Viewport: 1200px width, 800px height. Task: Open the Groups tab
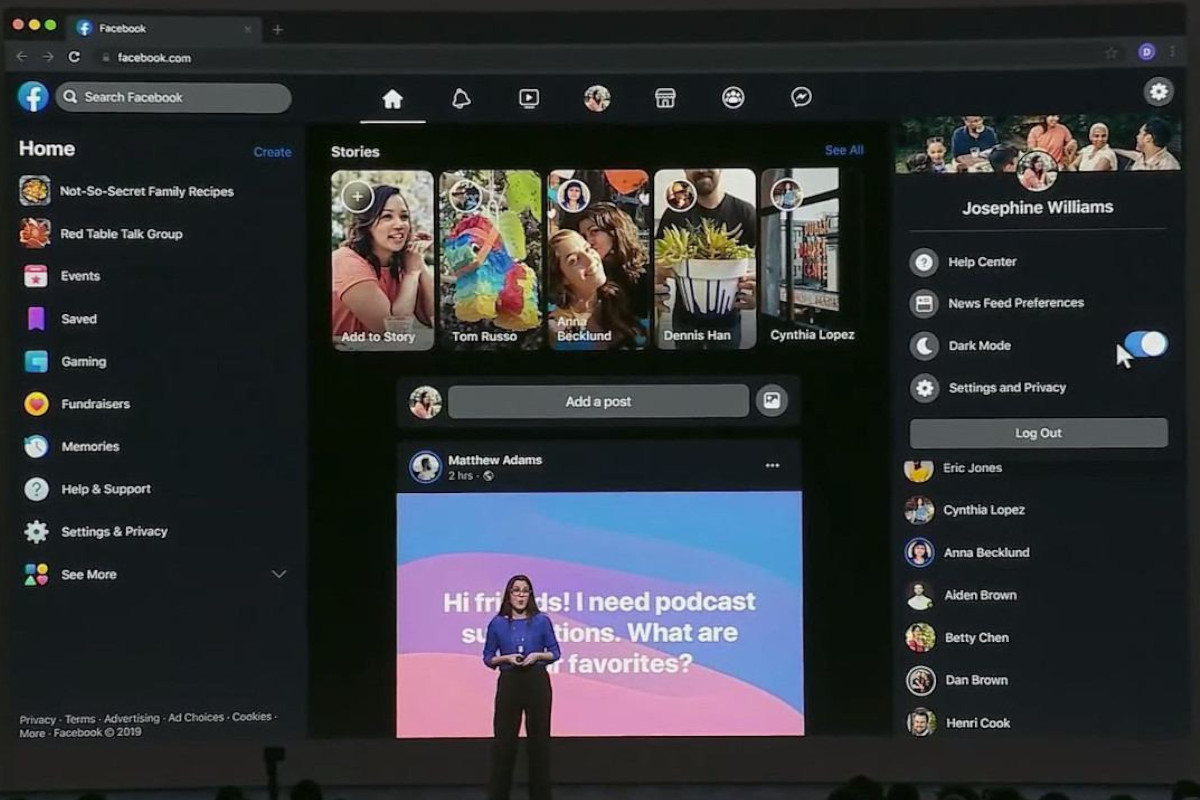733,98
